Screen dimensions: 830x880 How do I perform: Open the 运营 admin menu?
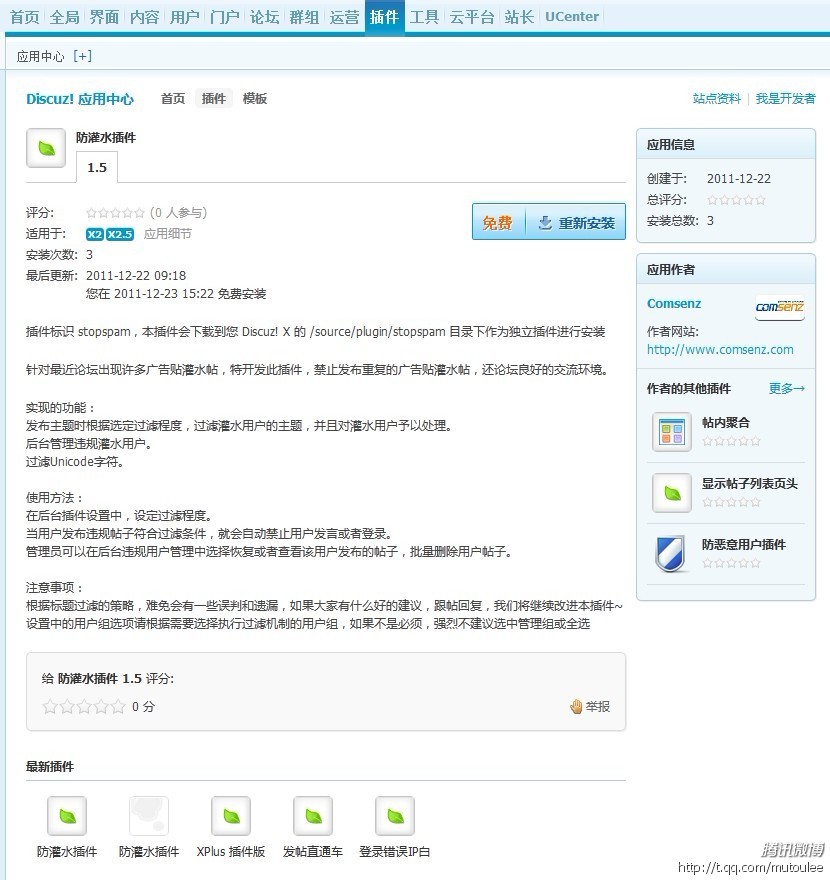coord(344,17)
